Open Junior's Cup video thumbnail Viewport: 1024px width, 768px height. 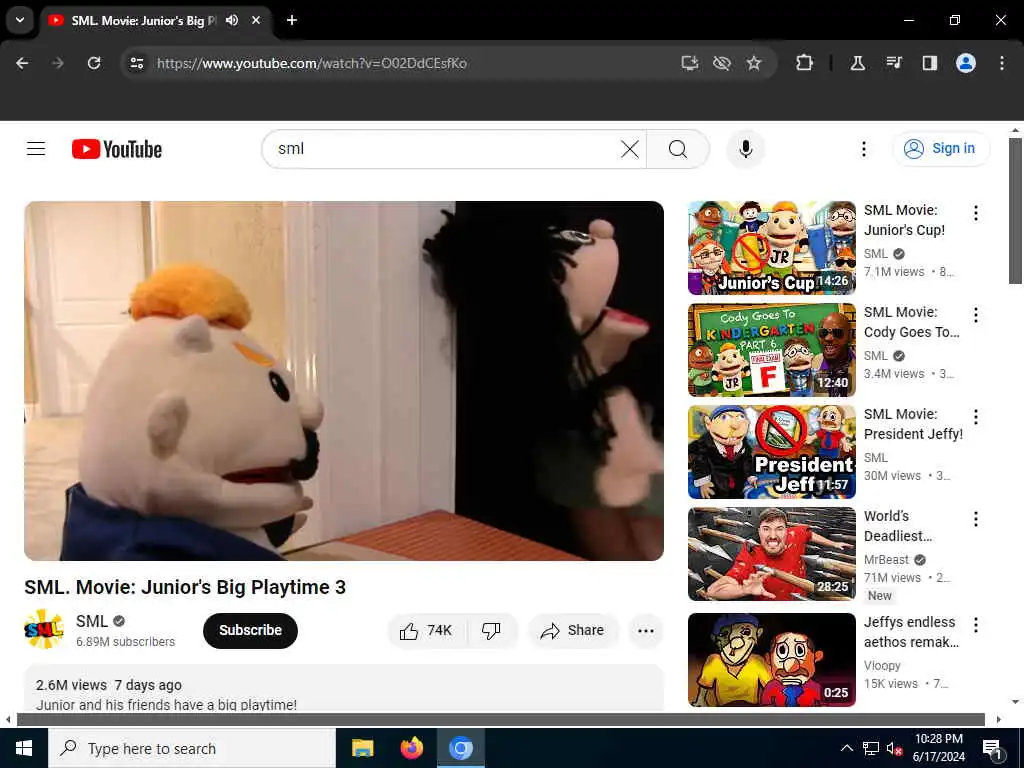(x=771, y=248)
